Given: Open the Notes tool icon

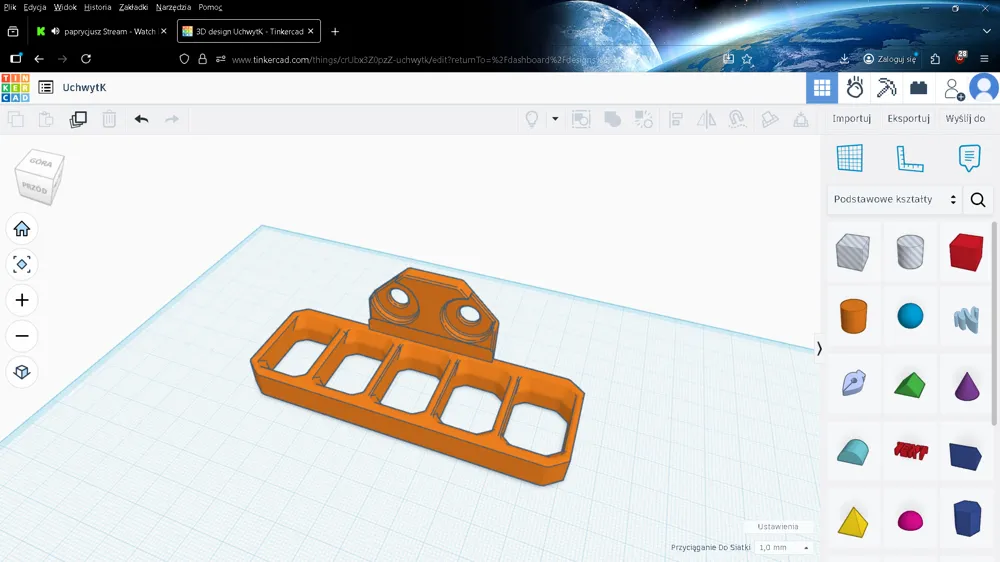Looking at the screenshot, I should 969,158.
